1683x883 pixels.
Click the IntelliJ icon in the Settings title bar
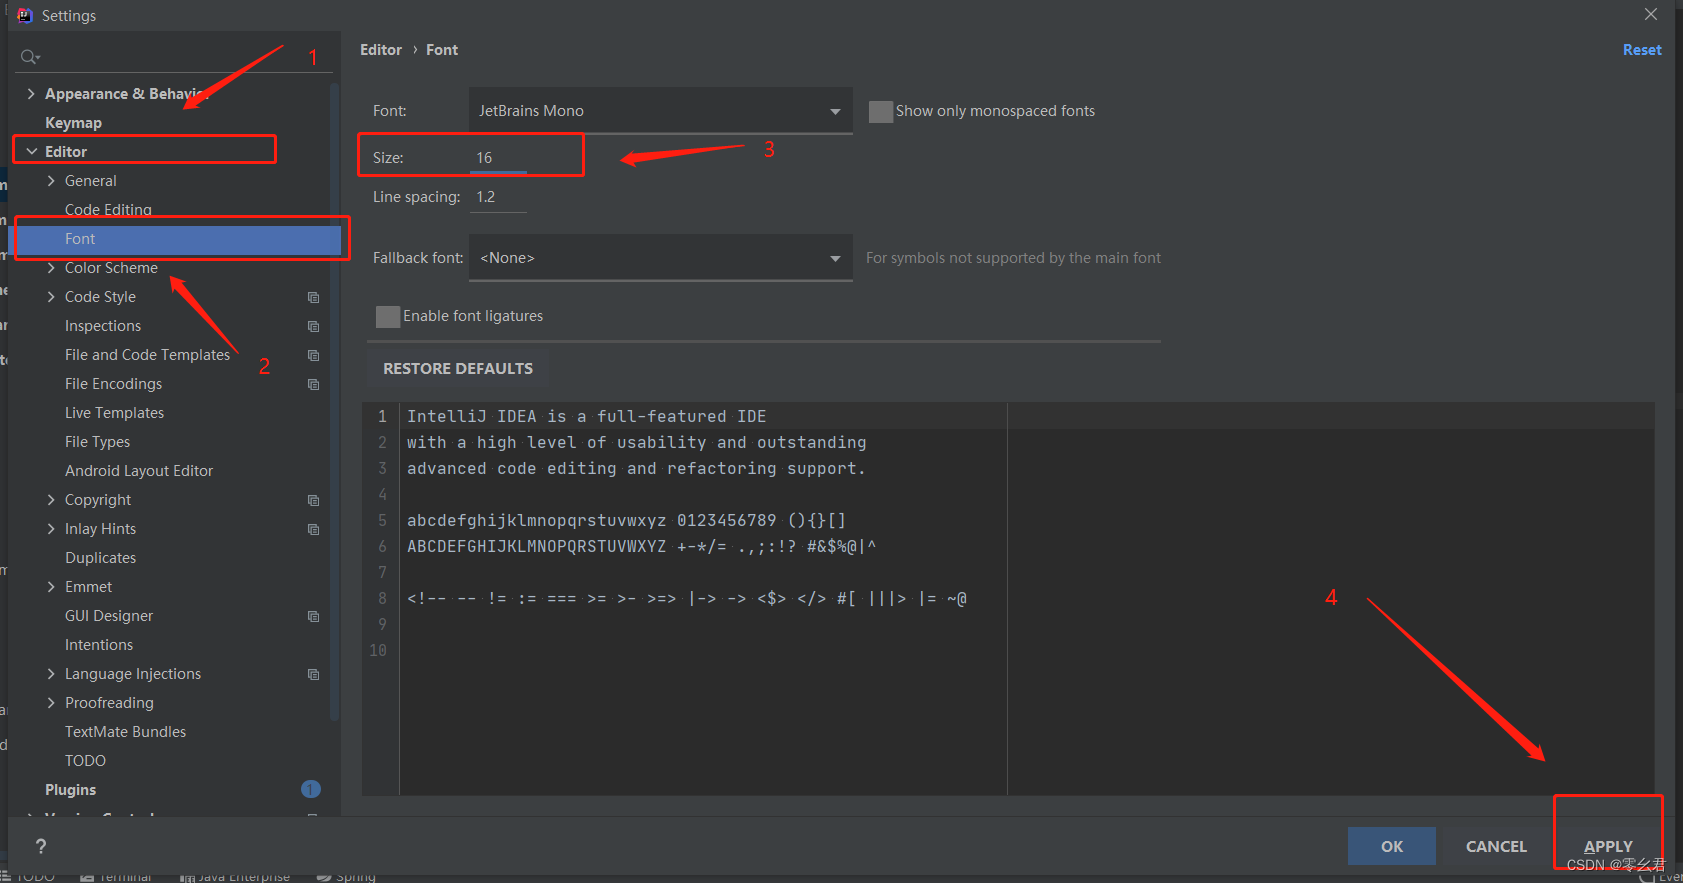(x=25, y=15)
